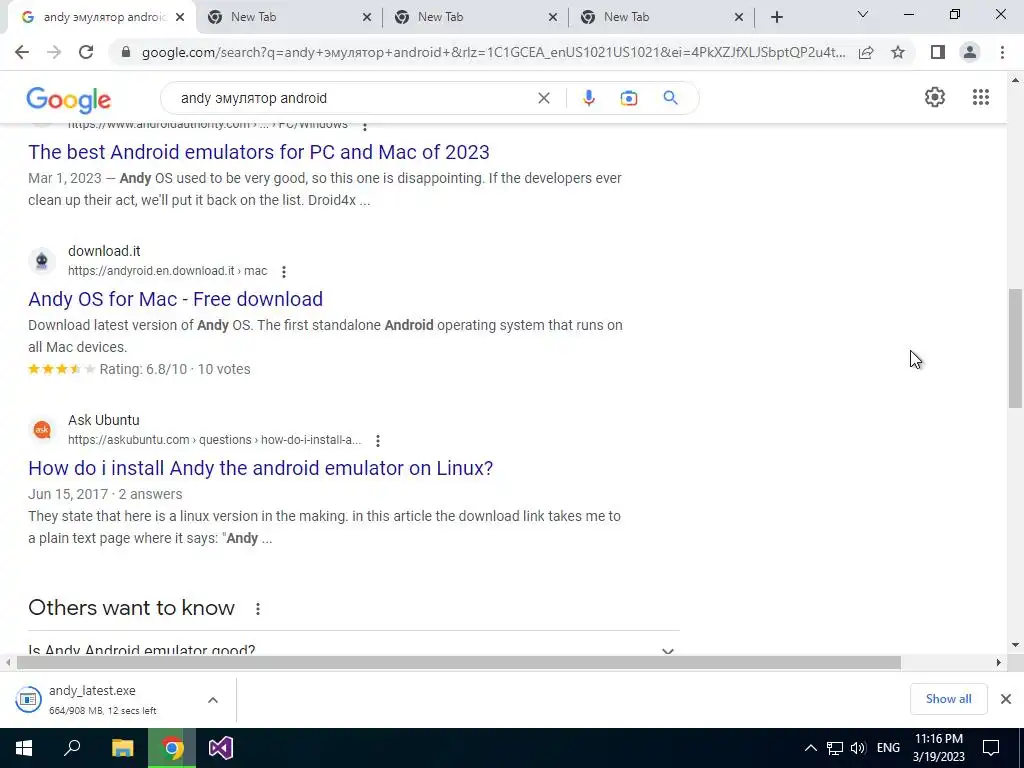1024x768 pixels.
Task: Click the scroll right arrow of the horizontal scrollbar
Action: 998,662
